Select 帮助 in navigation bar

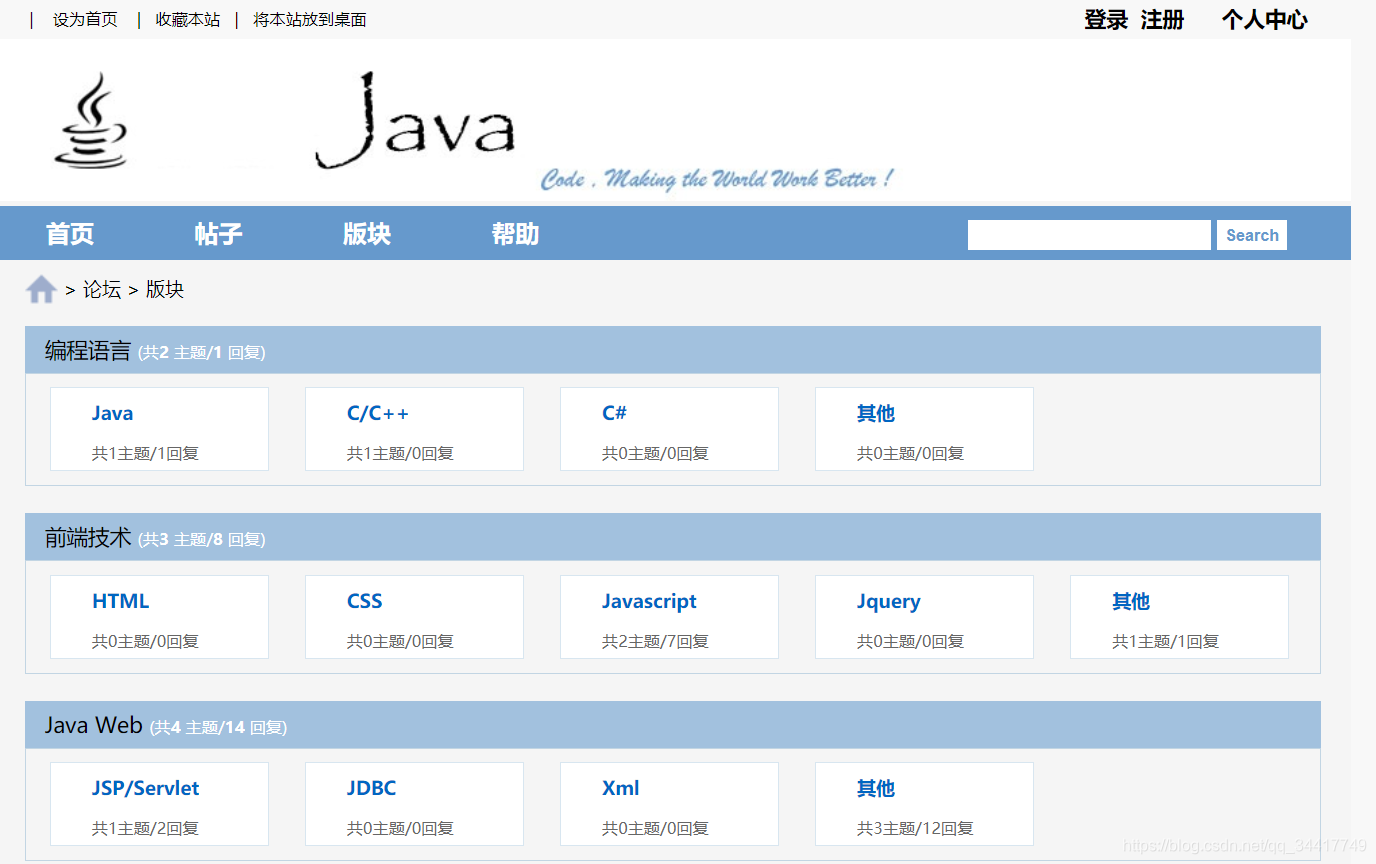click(515, 234)
